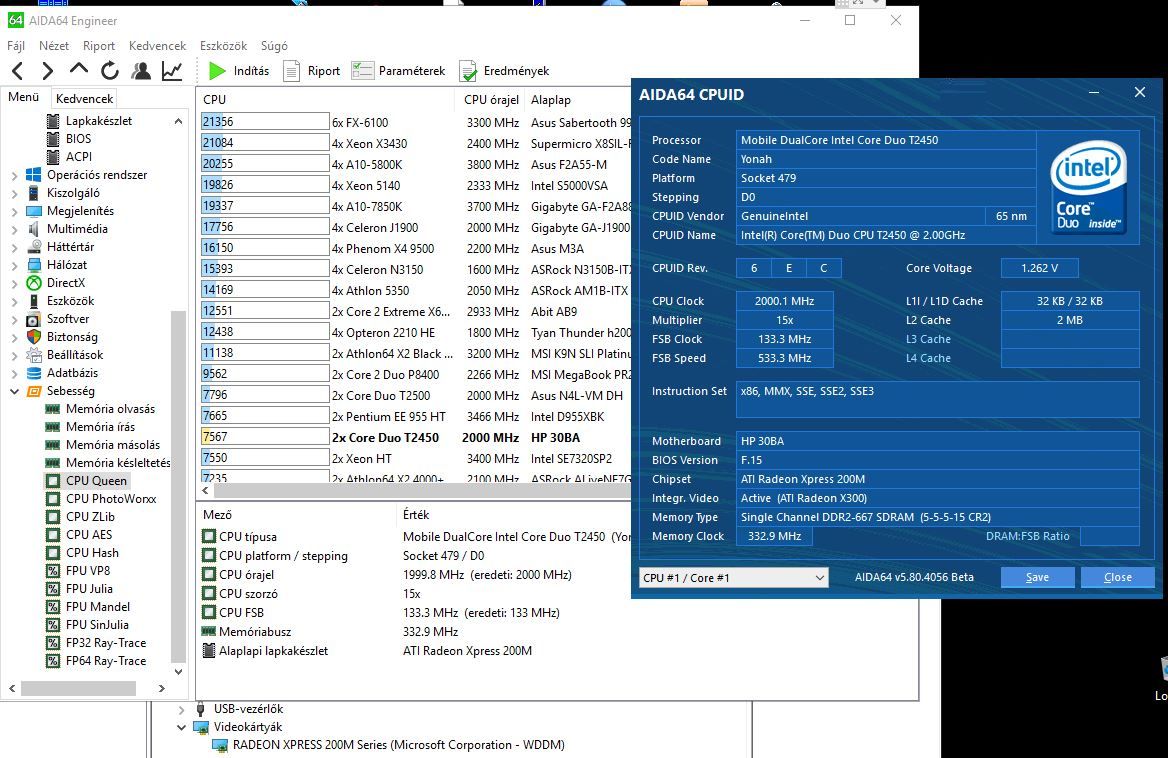
Task: Click the Adatbázis database icon
Action: (34, 373)
